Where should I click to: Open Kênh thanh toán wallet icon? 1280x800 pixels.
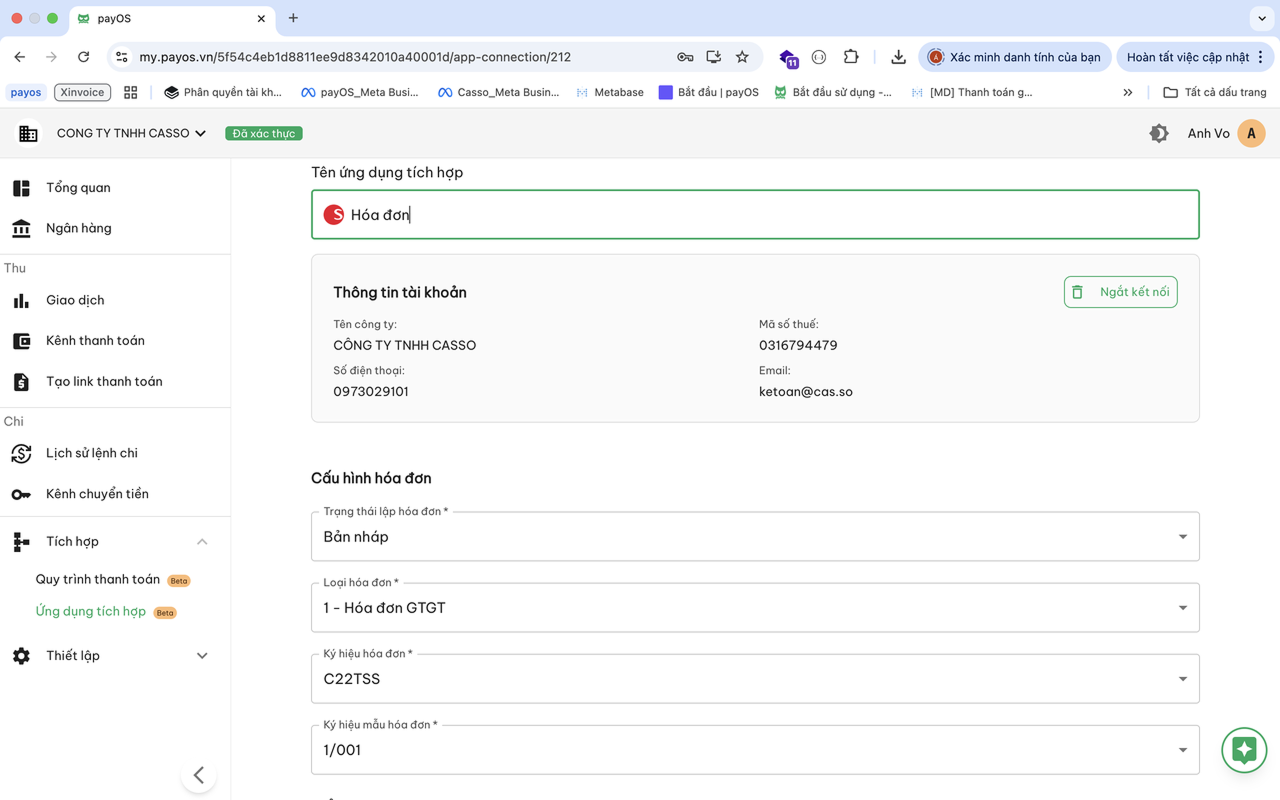pos(21,341)
